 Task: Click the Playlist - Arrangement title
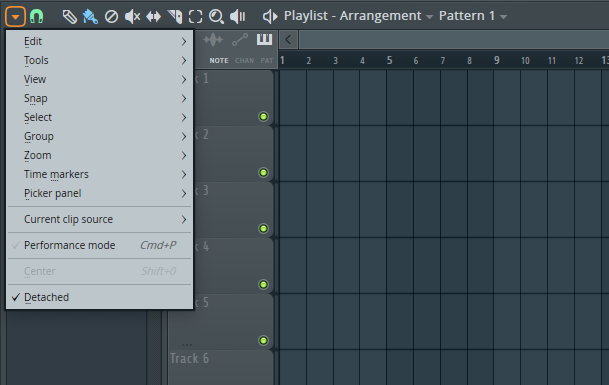coord(352,16)
